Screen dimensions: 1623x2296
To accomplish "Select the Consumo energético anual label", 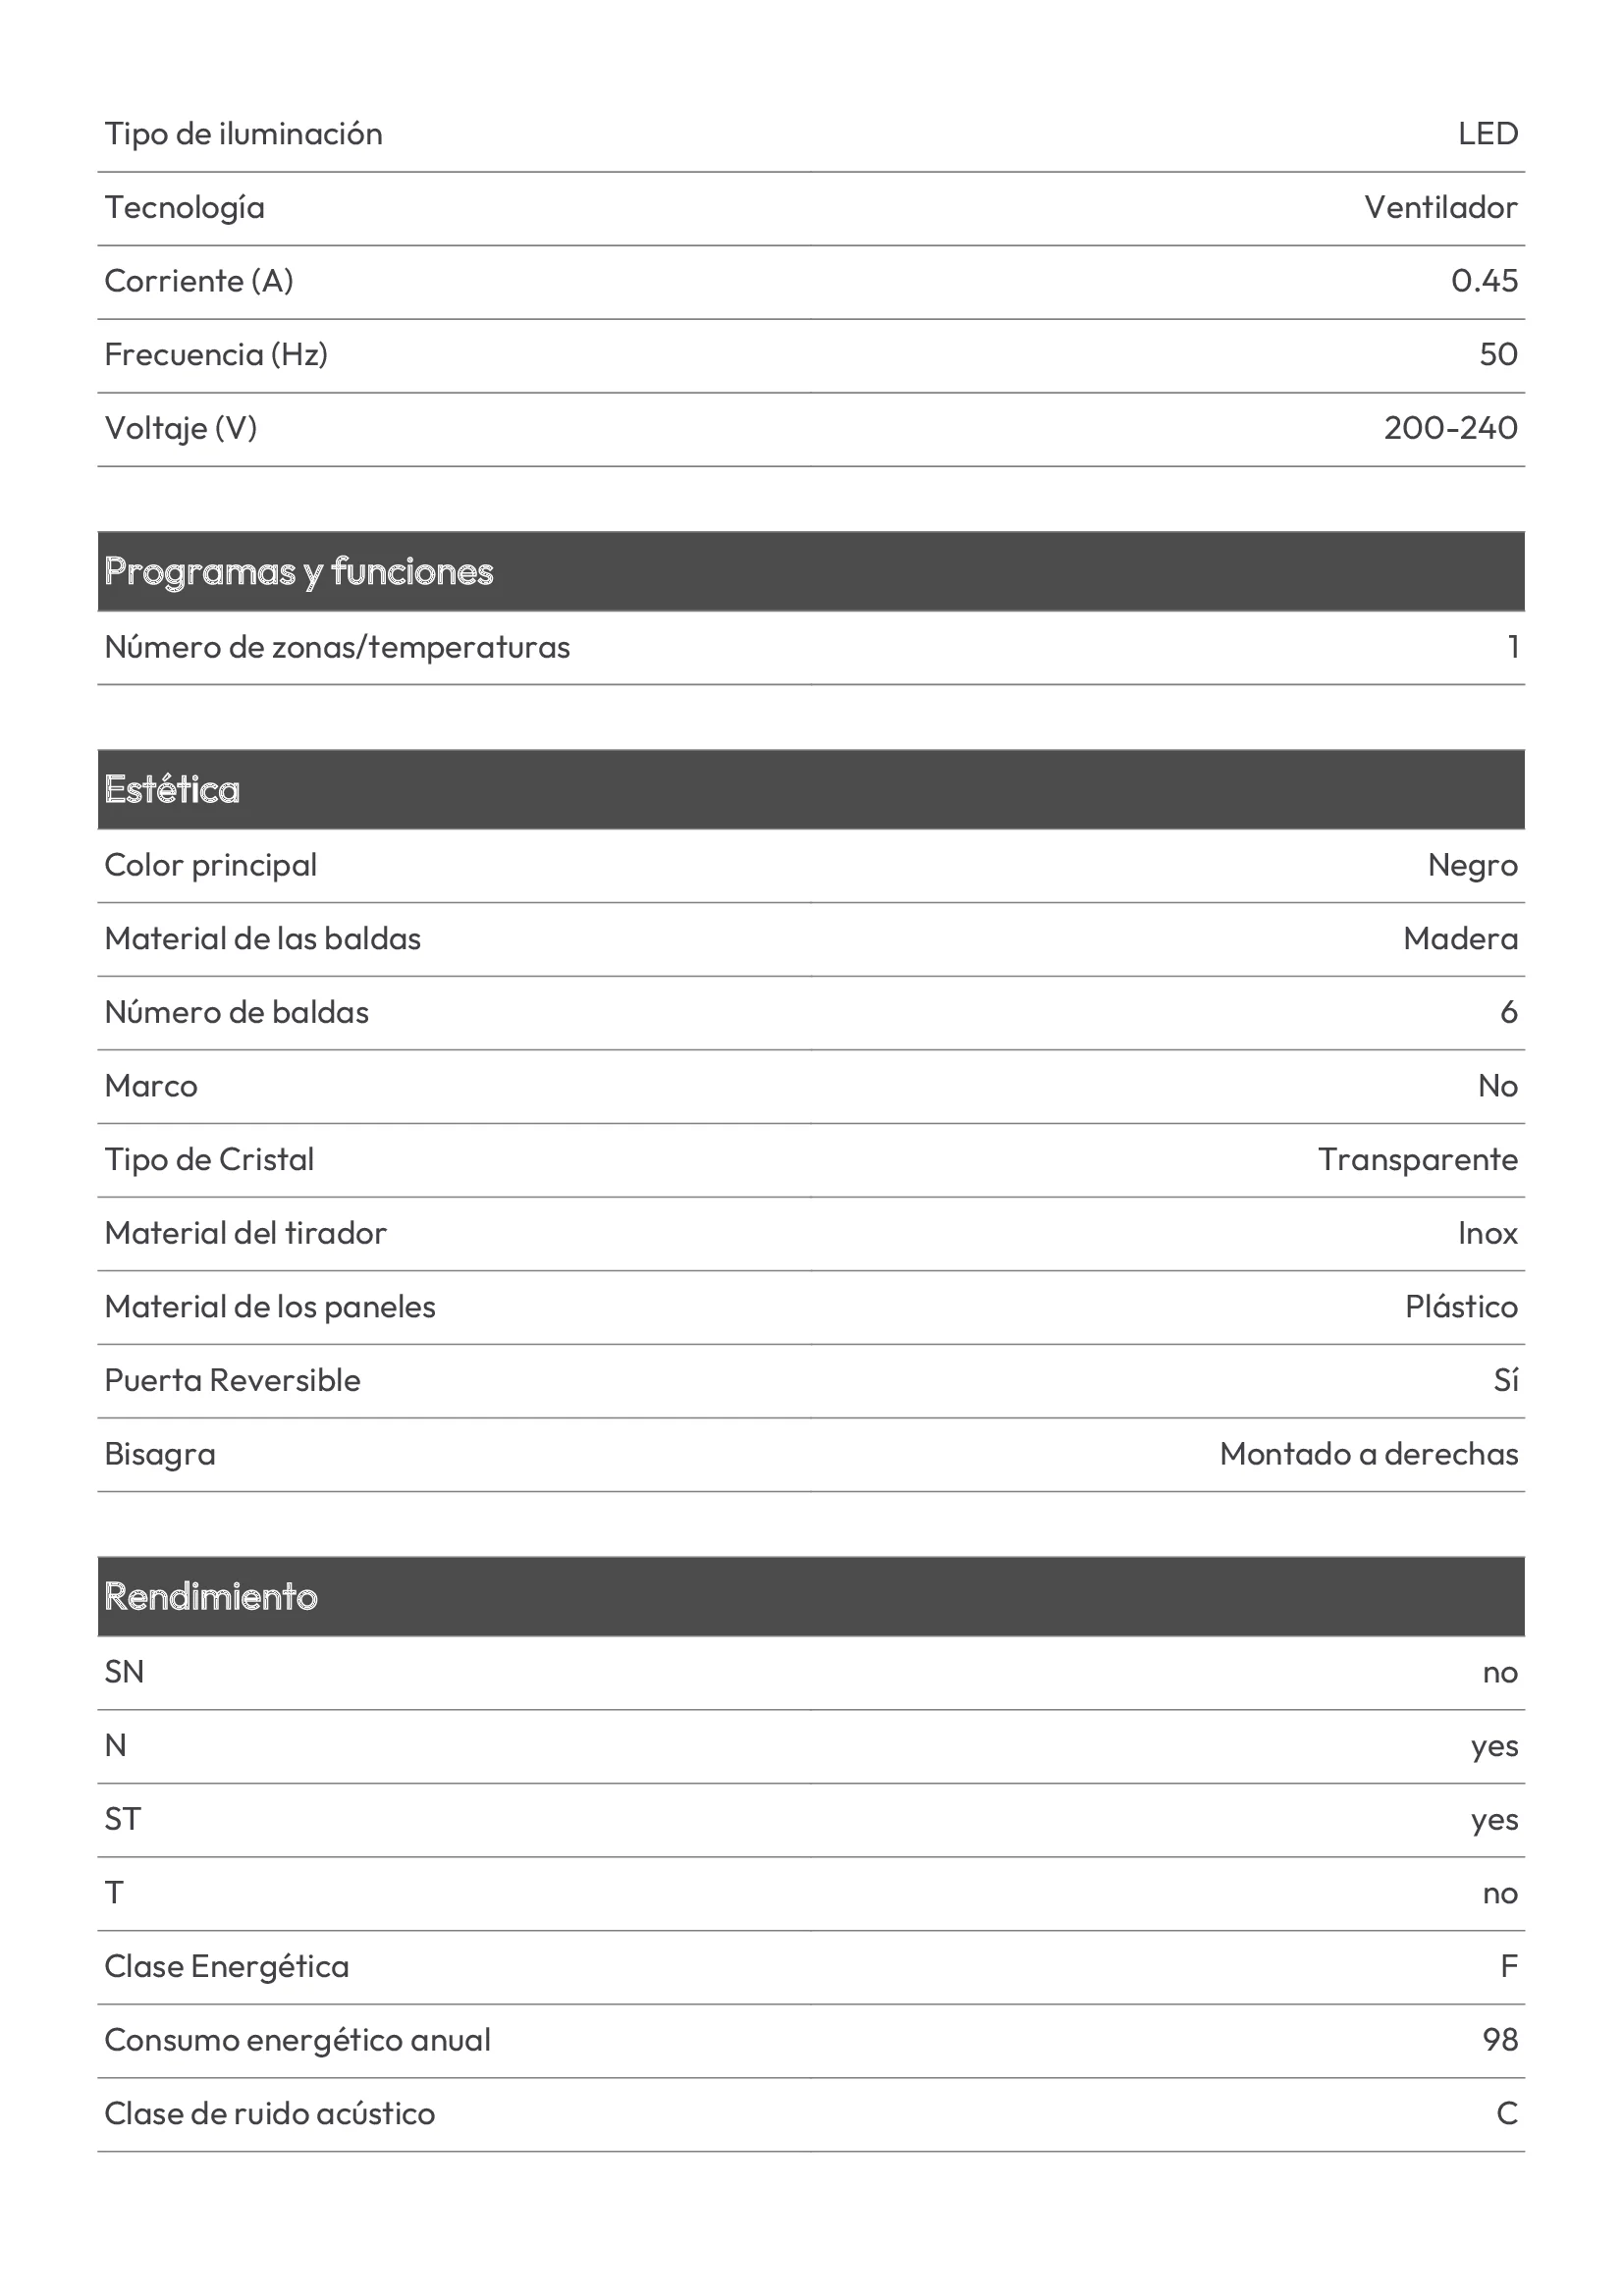I will [x=297, y=2040].
